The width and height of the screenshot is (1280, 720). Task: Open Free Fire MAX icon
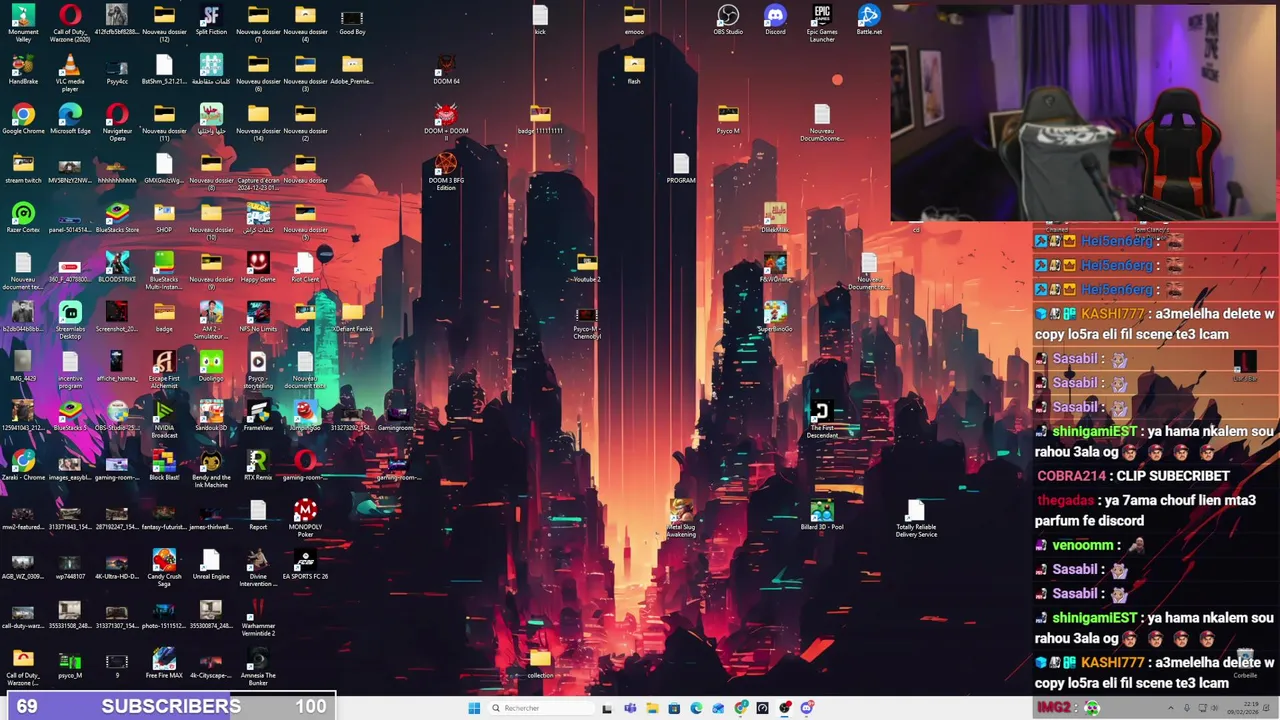point(164,663)
